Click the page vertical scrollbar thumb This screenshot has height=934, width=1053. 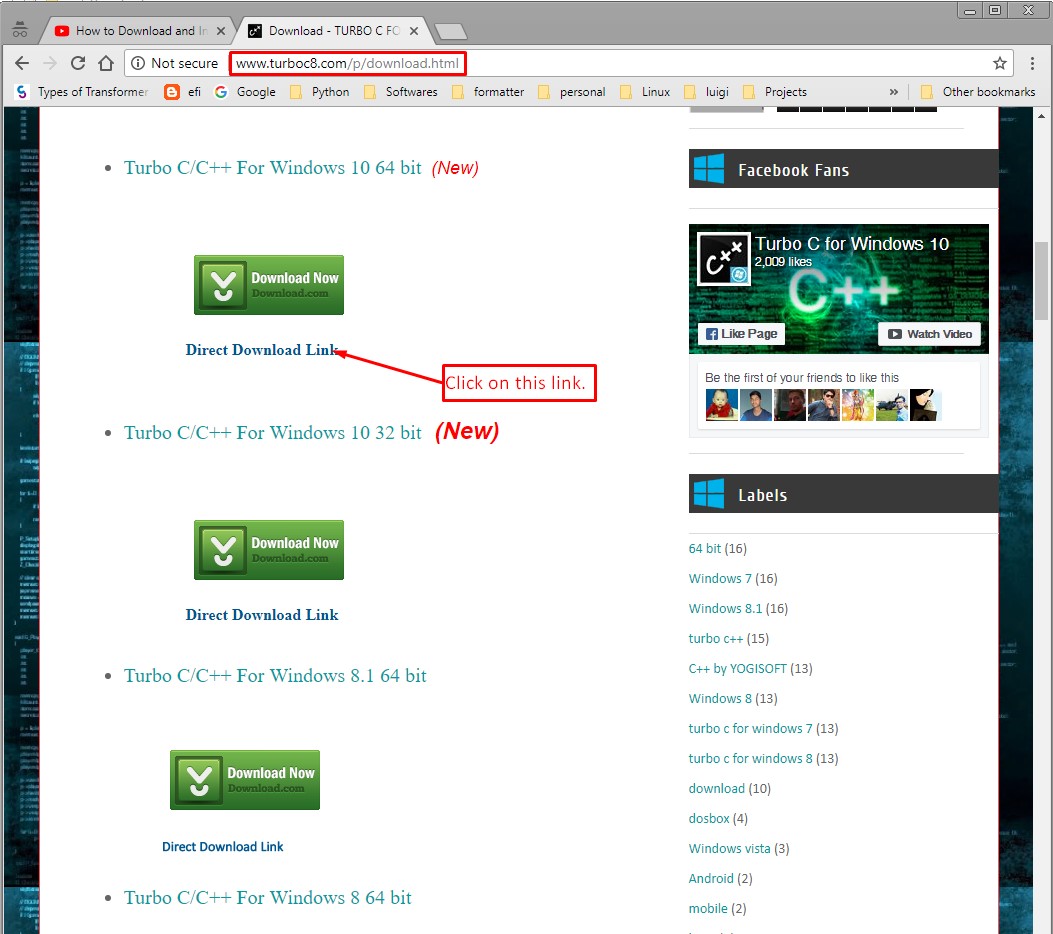tap(1041, 282)
